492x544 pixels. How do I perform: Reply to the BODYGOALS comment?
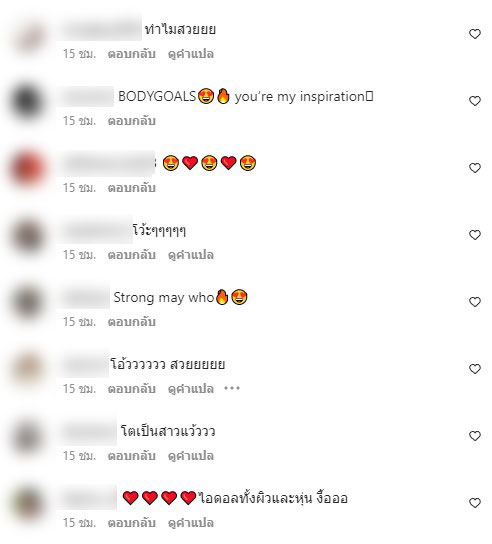coord(132,121)
